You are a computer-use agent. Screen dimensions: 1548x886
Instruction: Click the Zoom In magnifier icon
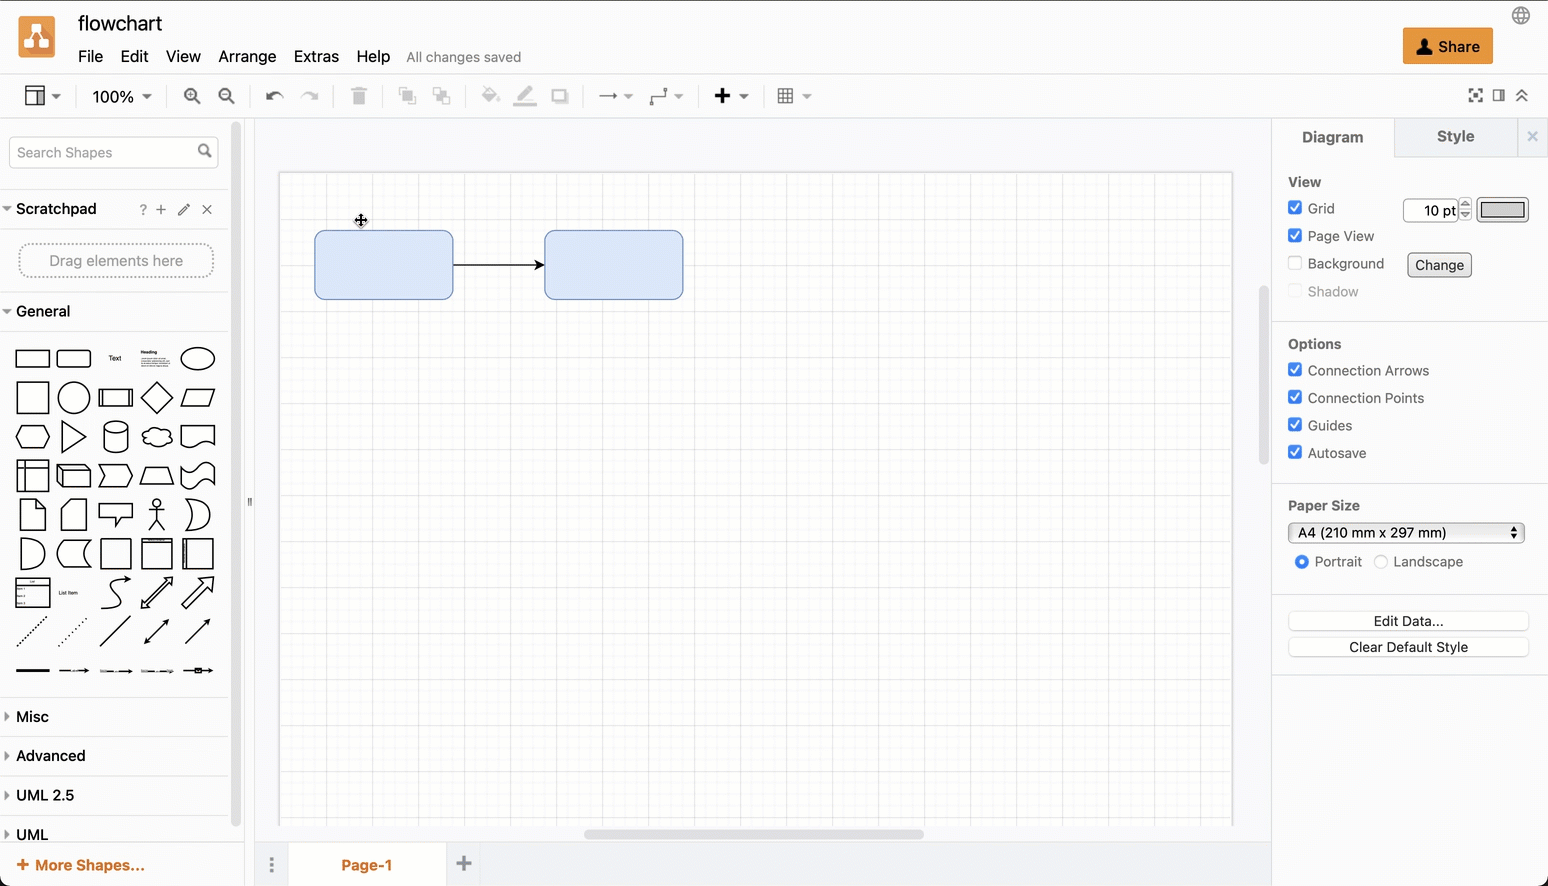pos(191,96)
